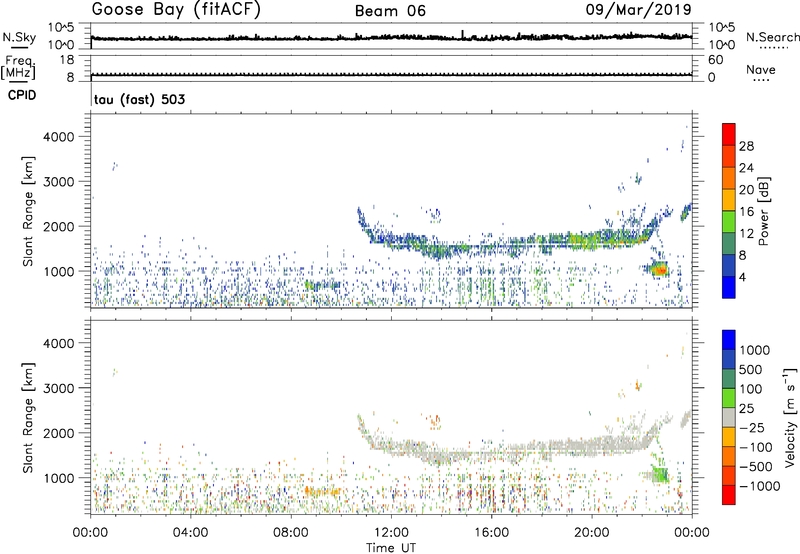The image size is (800, 554).
Task: Click the "18" frequency axis tick
Action: click(67, 60)
